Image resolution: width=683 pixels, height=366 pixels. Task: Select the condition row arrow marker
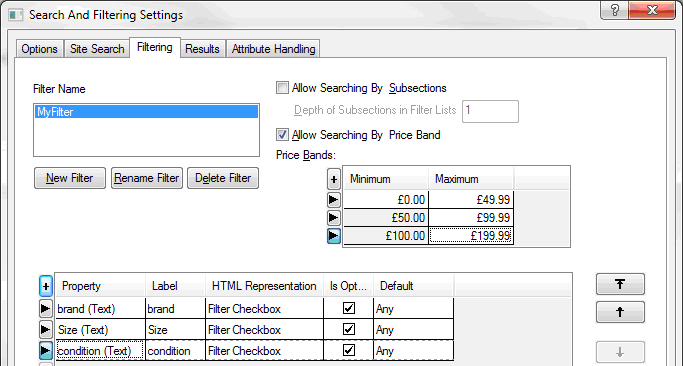(46, 351)
